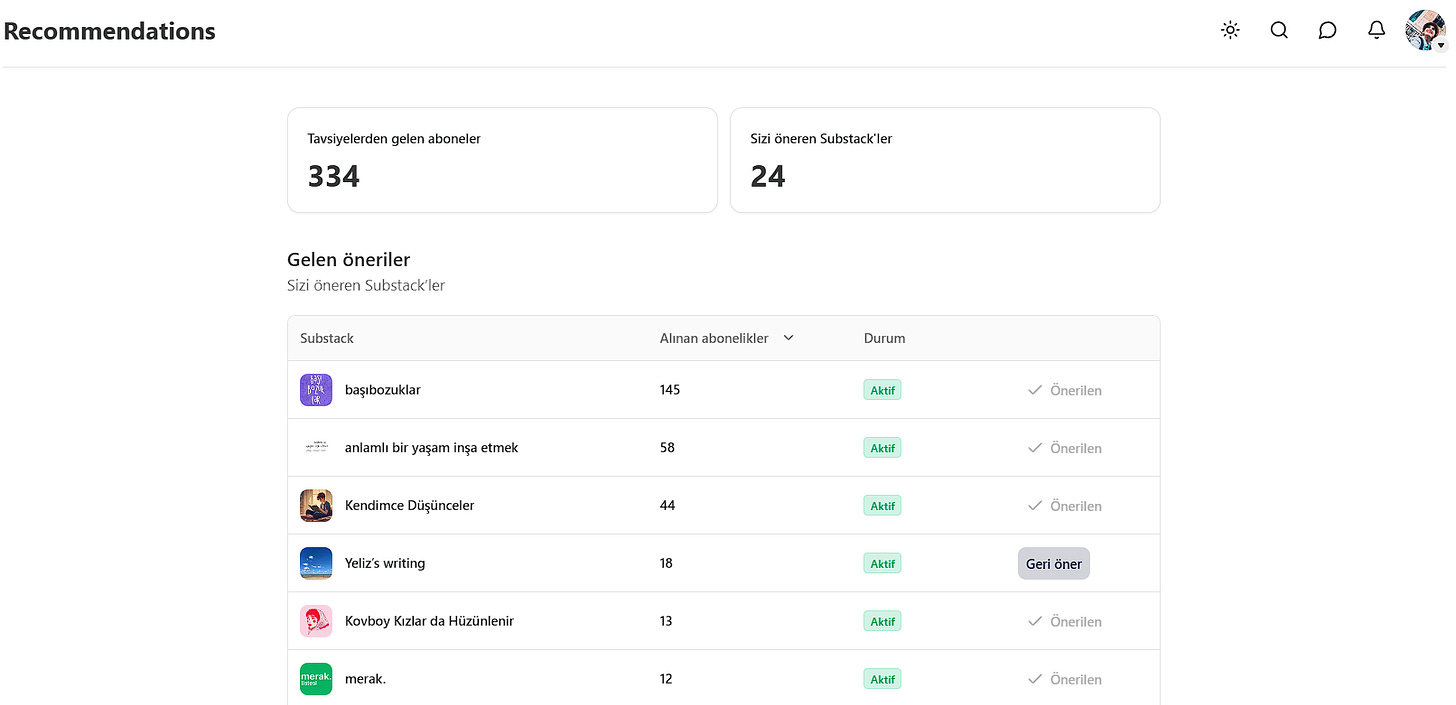This screenshot has width=1456, height=705.
Task: Click Önerilen in the Kendimce Düşünceler row
Action: point(1065,506)
